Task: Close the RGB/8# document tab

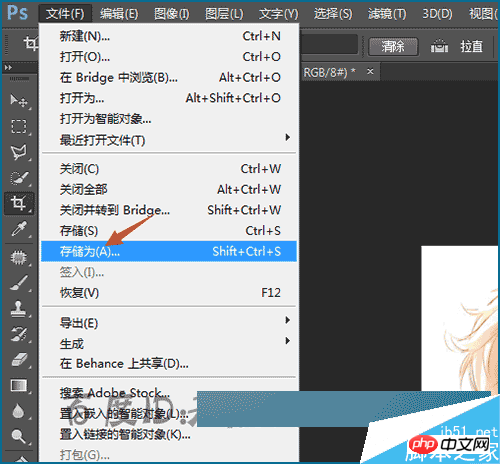Action: pos(370,71)
